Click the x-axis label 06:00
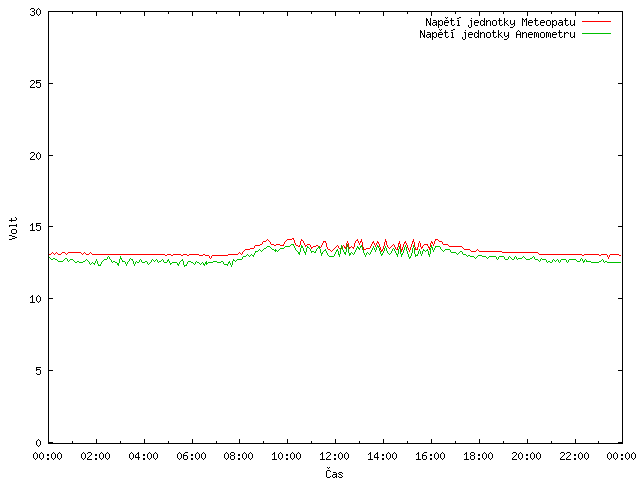 coord(191,456)
